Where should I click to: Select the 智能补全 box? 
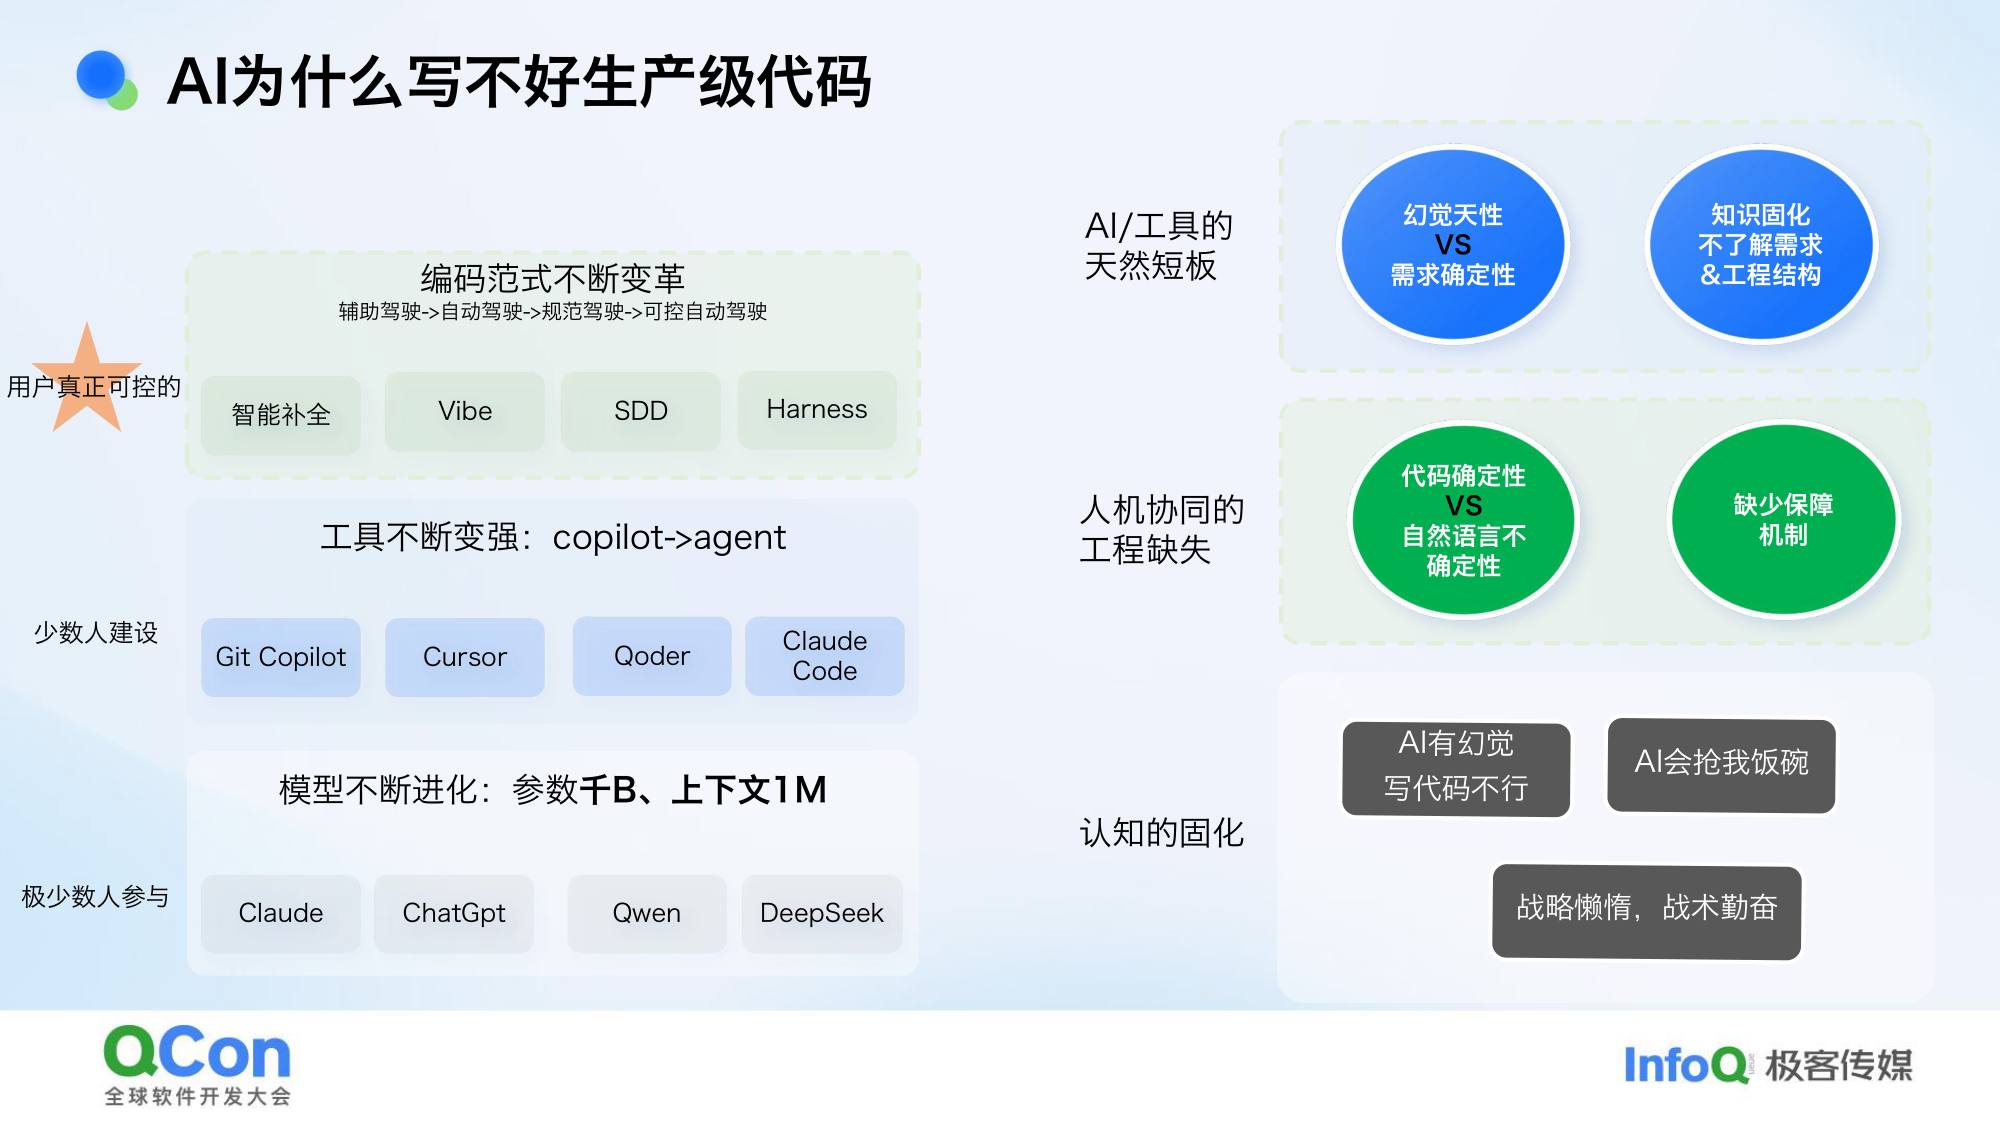point(281,415)
